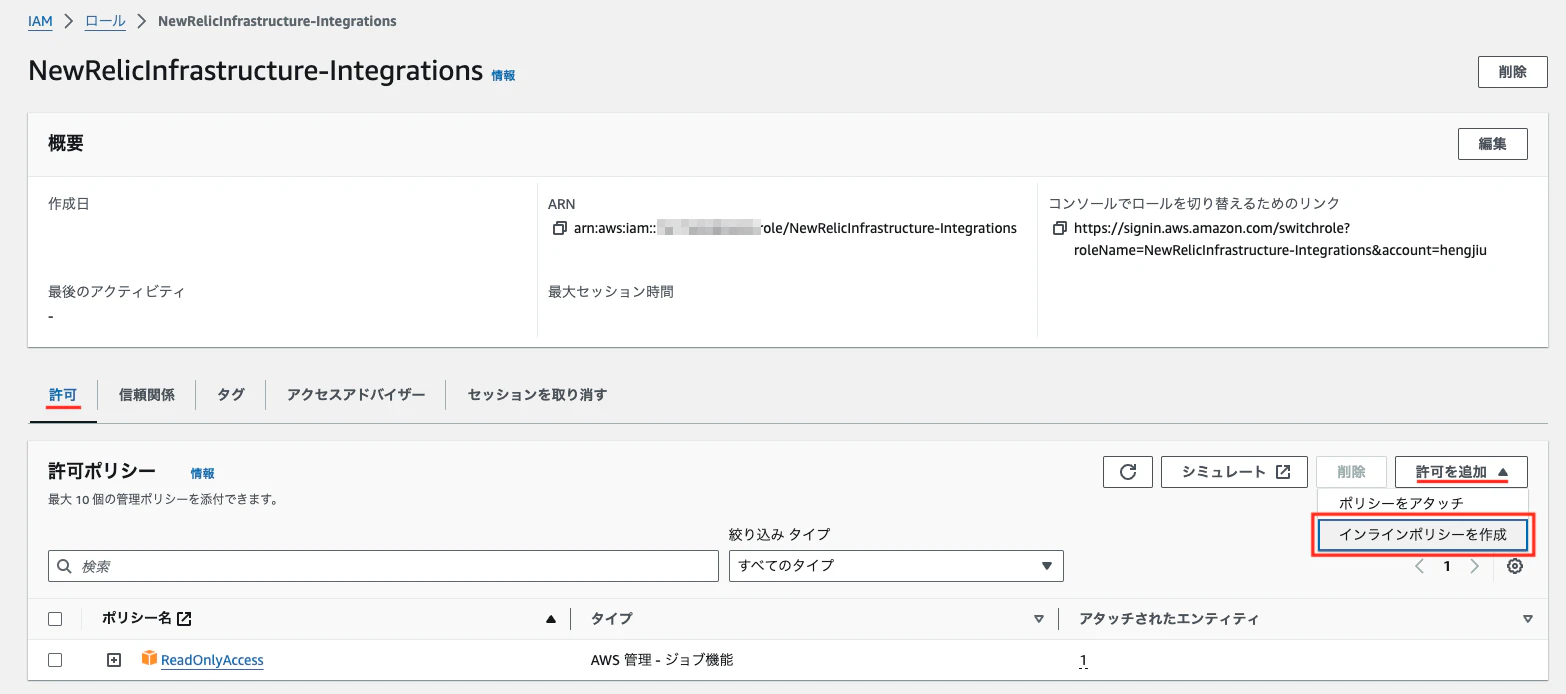The width and height of the screenshot is (1566, 694).
Task: Click the 最大セッション時間 label
Action: 611,292
